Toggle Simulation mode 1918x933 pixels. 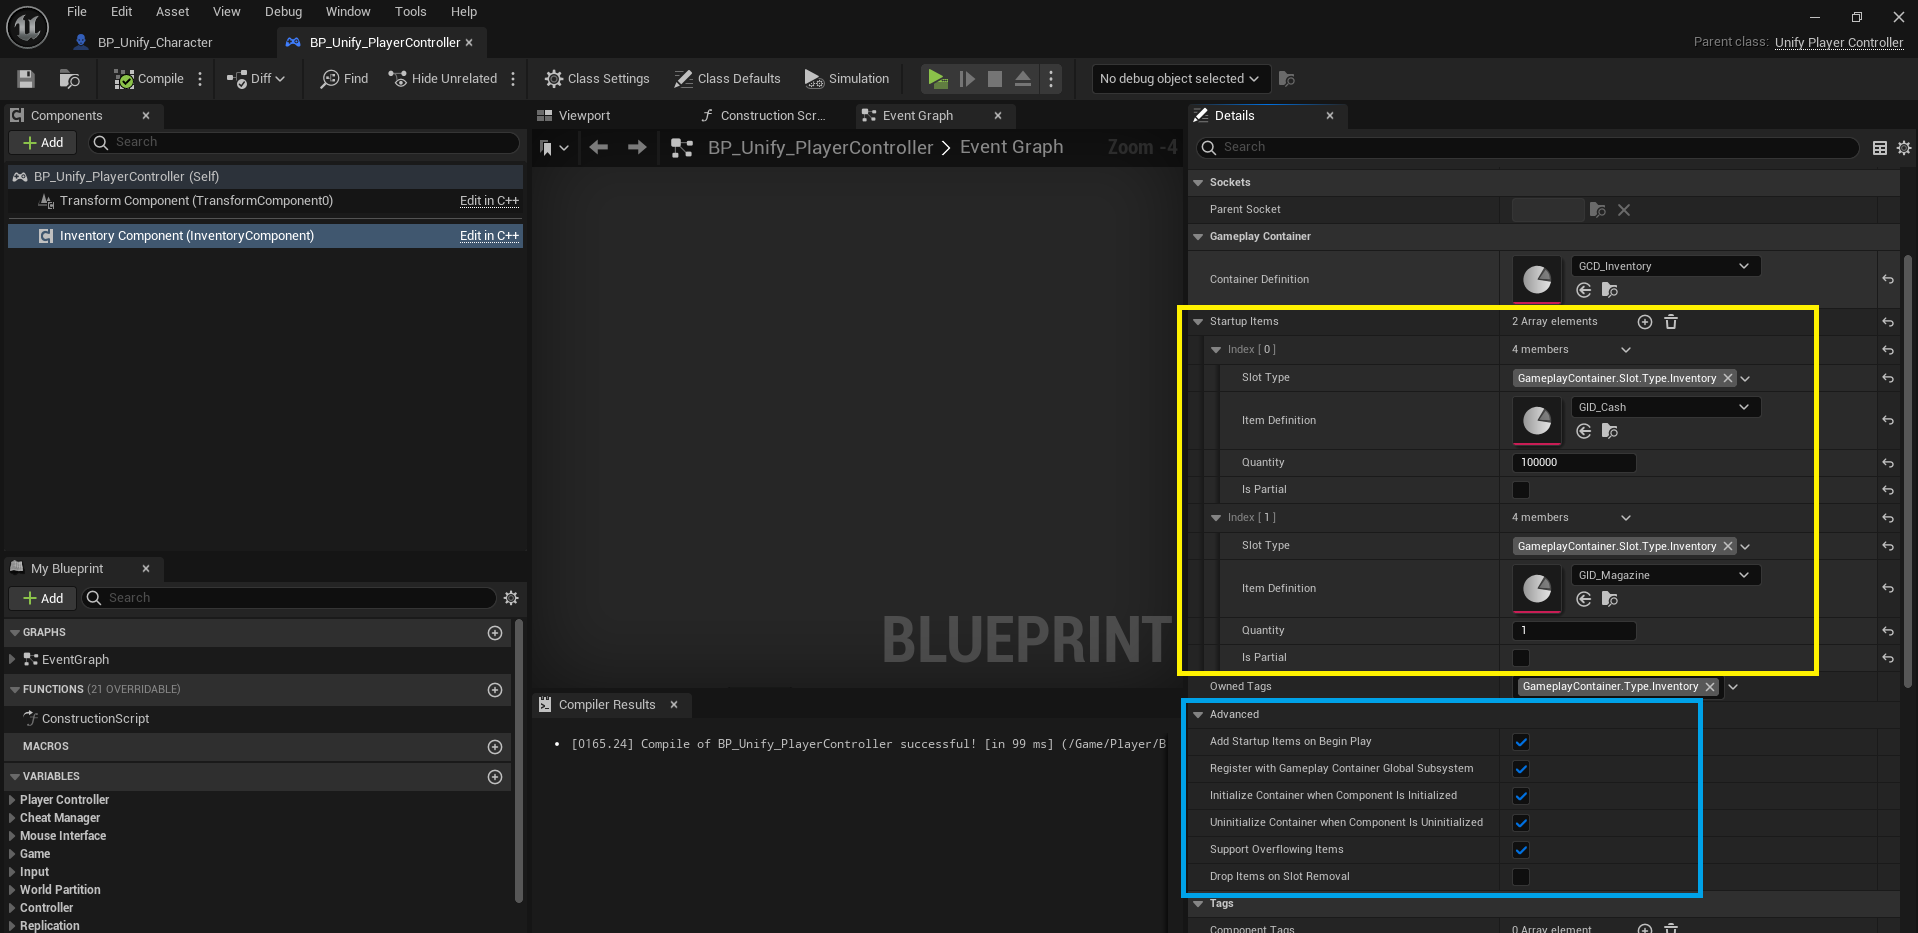click(x=846, y=79)
